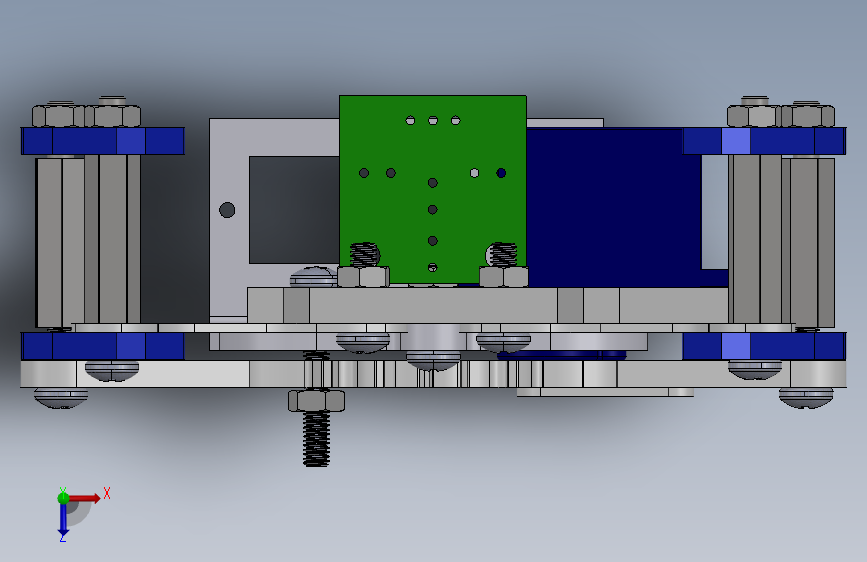This screenshot has height=562, width=867.
Task: Click the blue Z axis of orientation triad
Action: [x=63, y=520]
